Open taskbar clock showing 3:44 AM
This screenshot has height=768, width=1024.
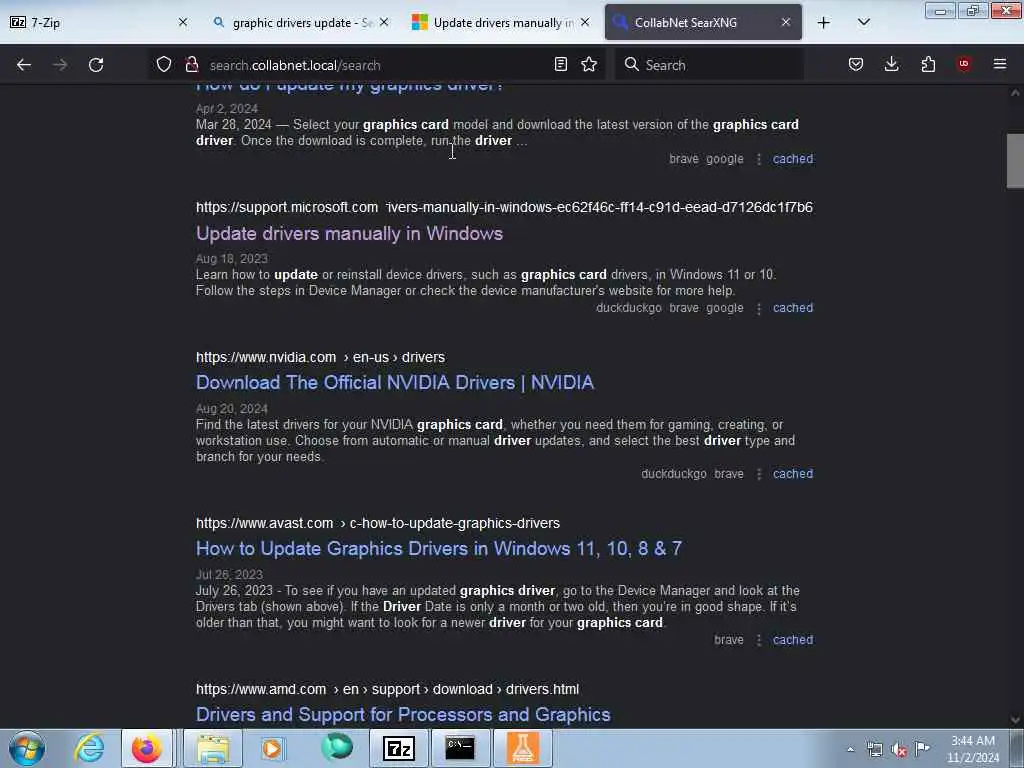pyautogui.click(x=972, y=749)
